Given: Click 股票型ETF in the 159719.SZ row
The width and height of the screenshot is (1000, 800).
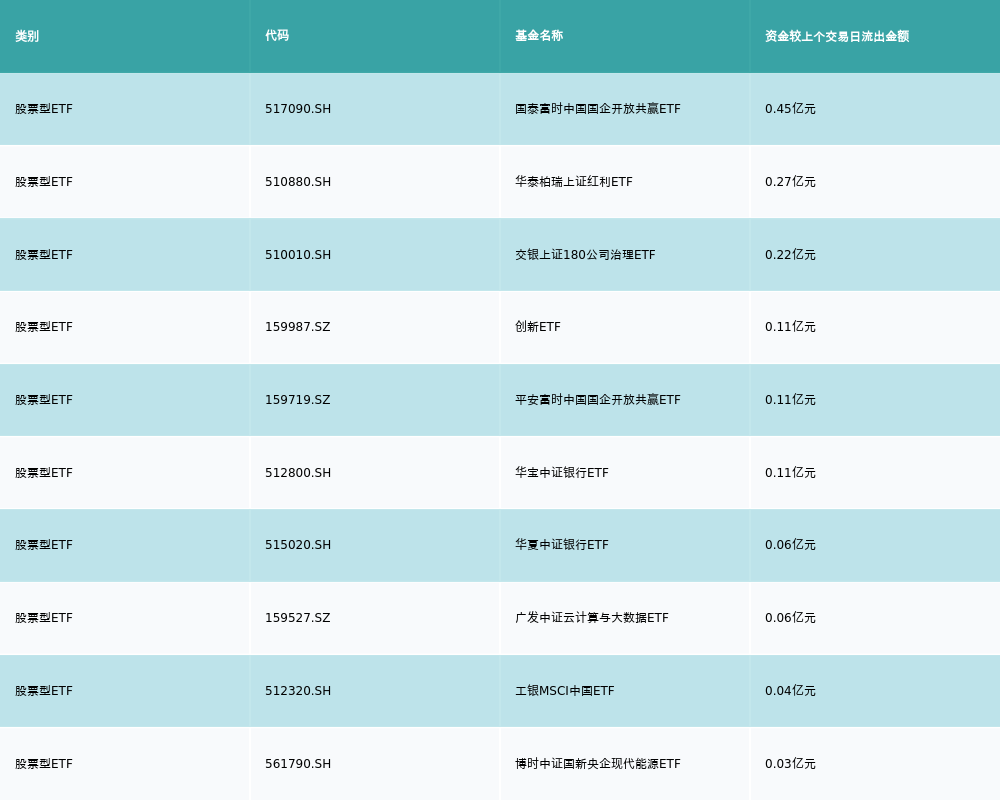Looking at the screenshot, I should [44, 400].
